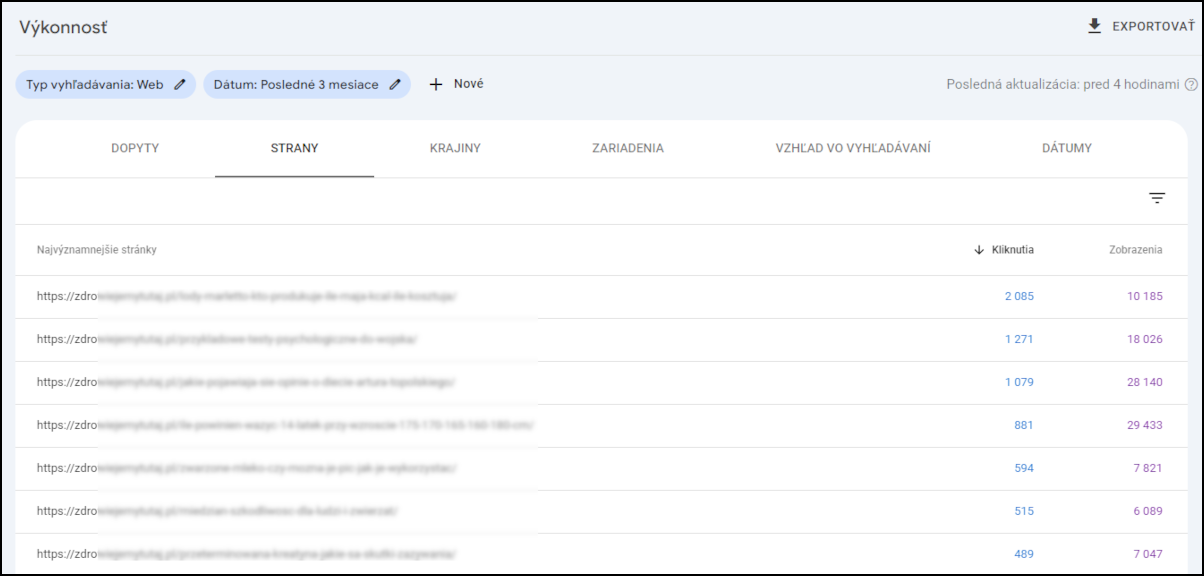Open the Typ vyhľadávania: Web filter chip

[x=94, y=85]
